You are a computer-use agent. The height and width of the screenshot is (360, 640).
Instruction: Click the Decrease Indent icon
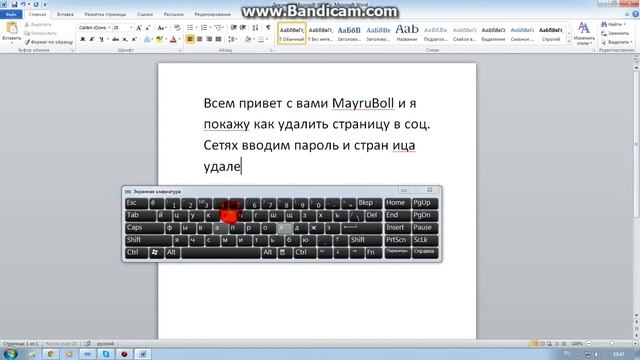coord(233,28)
